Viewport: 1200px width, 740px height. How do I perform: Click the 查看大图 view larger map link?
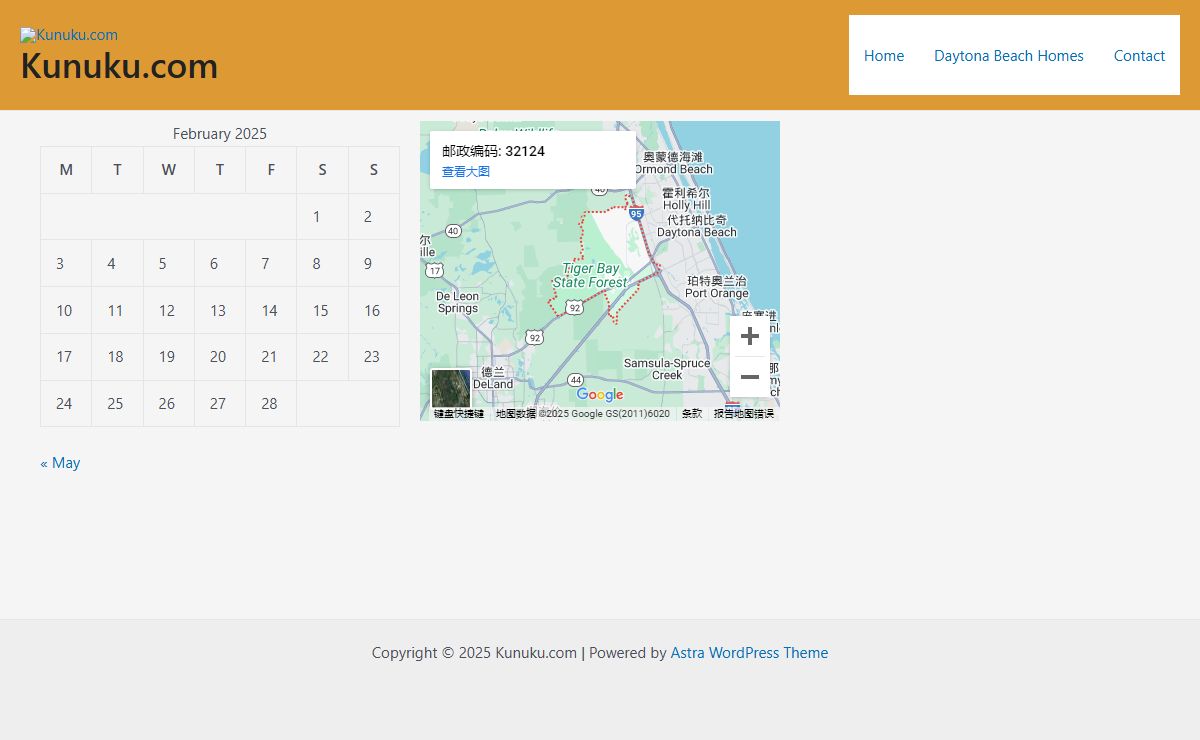point(466,172)
